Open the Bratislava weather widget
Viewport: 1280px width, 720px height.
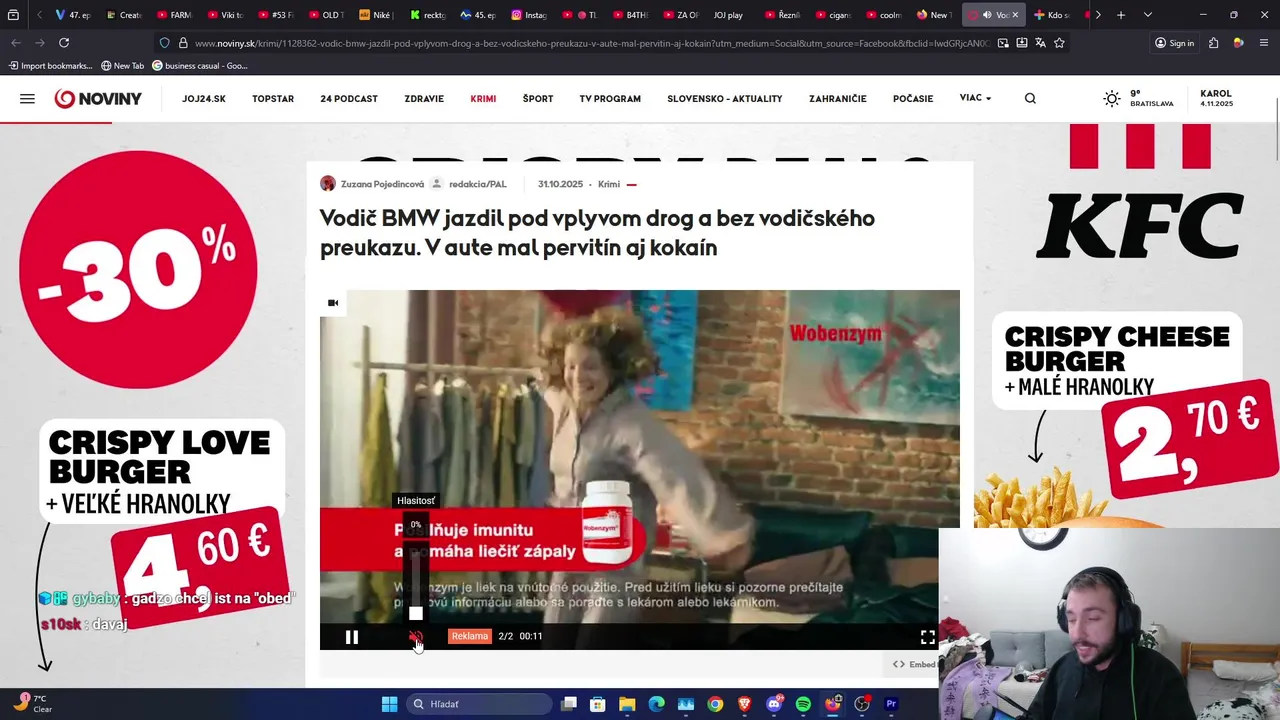coord(1138,98)
